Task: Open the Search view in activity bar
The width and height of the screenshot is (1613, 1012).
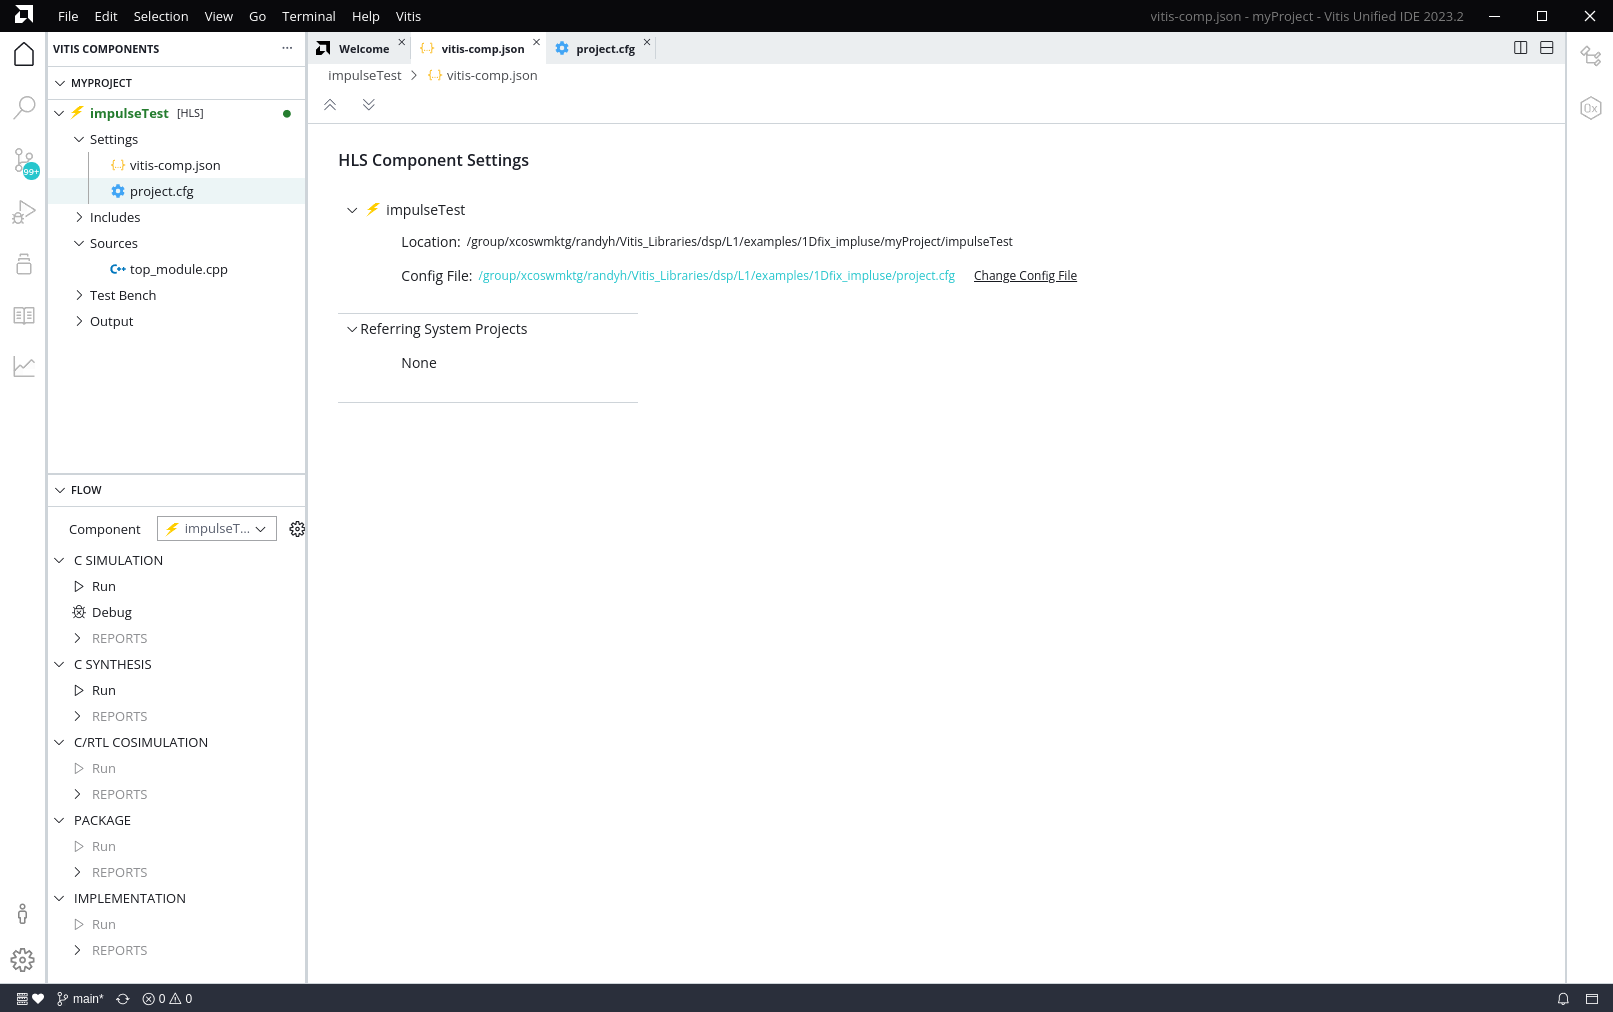Action: coord(24,107)
